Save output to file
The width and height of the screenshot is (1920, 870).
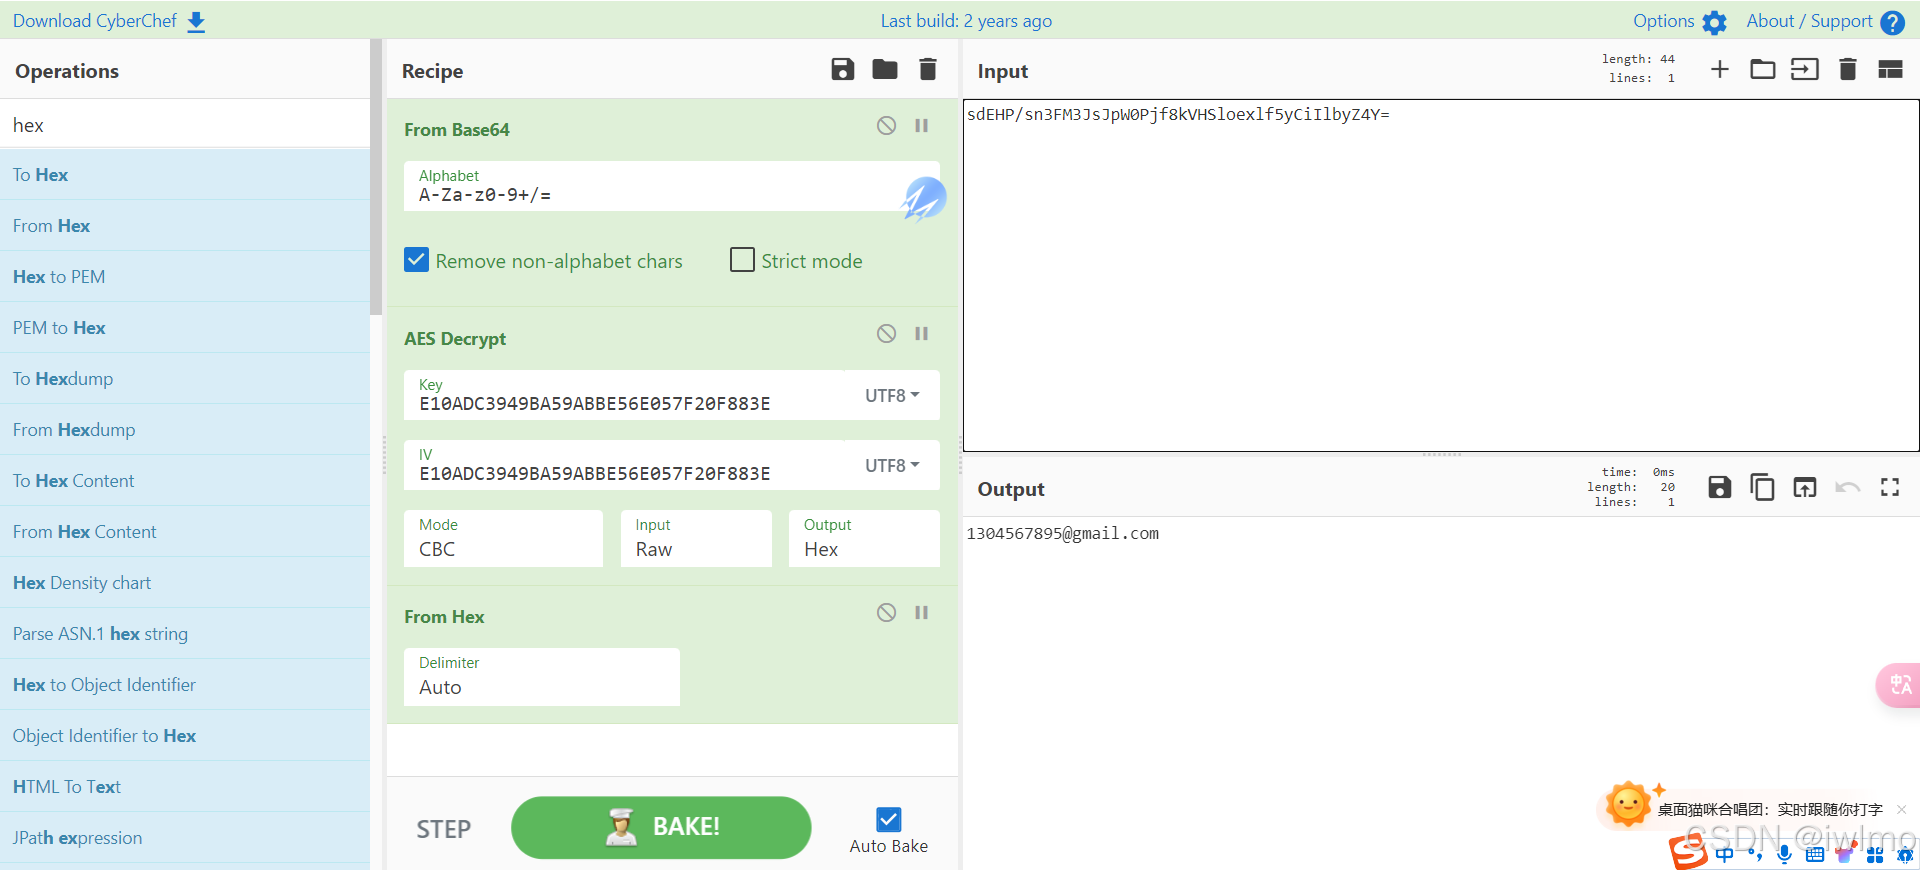pos(1720,487)
